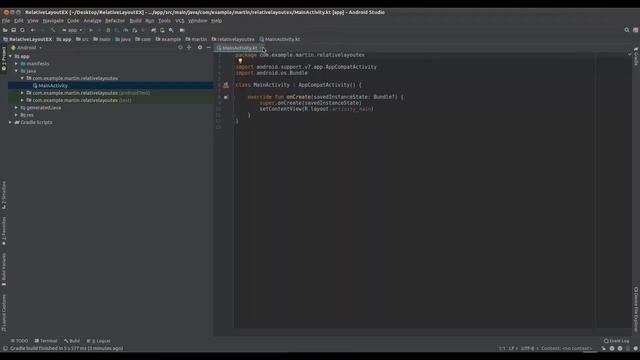Open the Project tool window side tab

click(4, 58)
